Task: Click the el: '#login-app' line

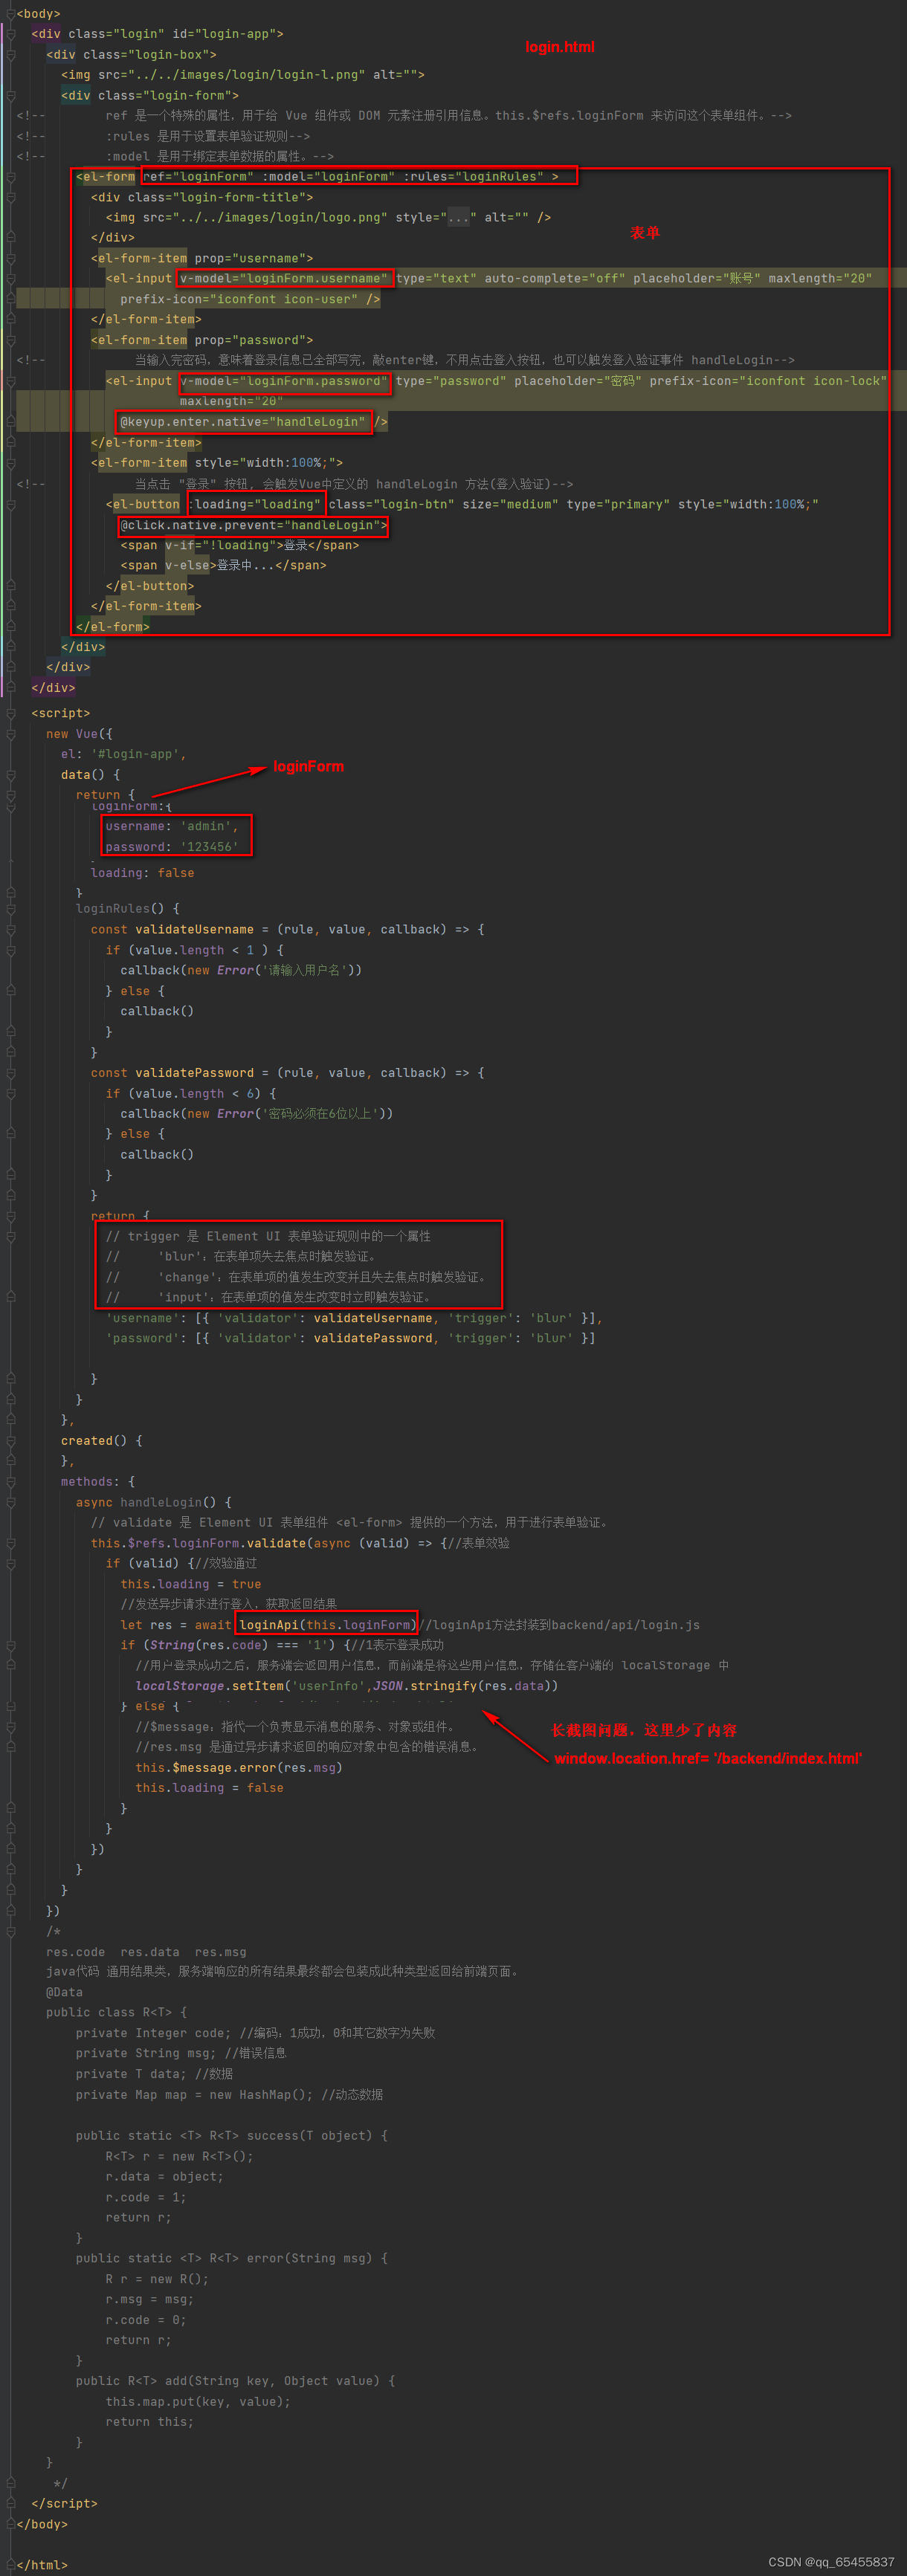Action: (x=124, y=754)
